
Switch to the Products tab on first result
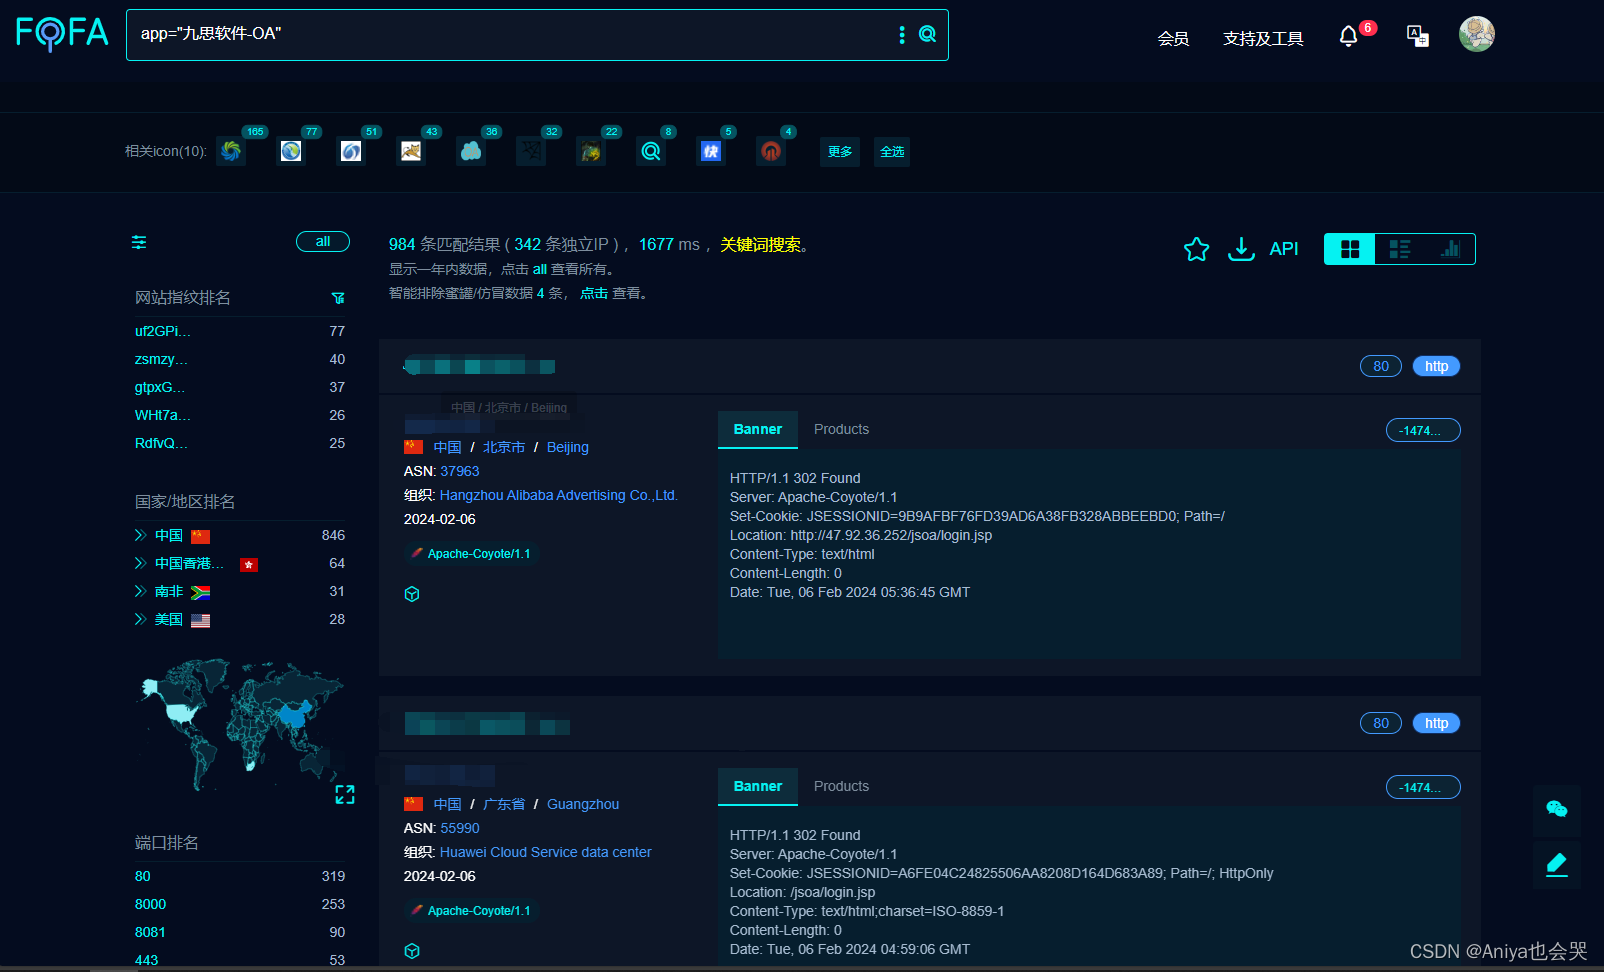[841, 429]
